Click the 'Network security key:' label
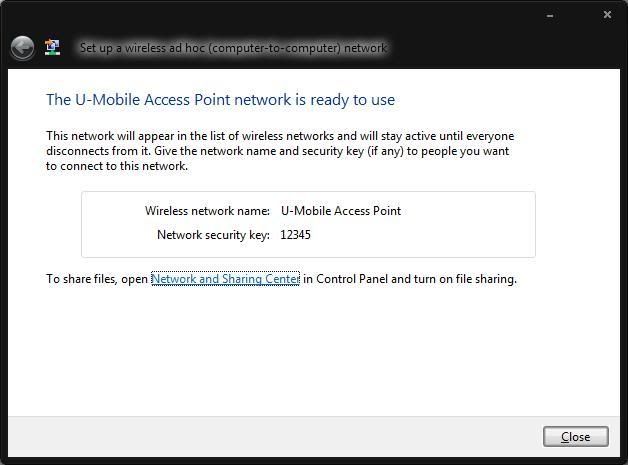This screenshot has width=628, height=465. click(x=213, y=235)
